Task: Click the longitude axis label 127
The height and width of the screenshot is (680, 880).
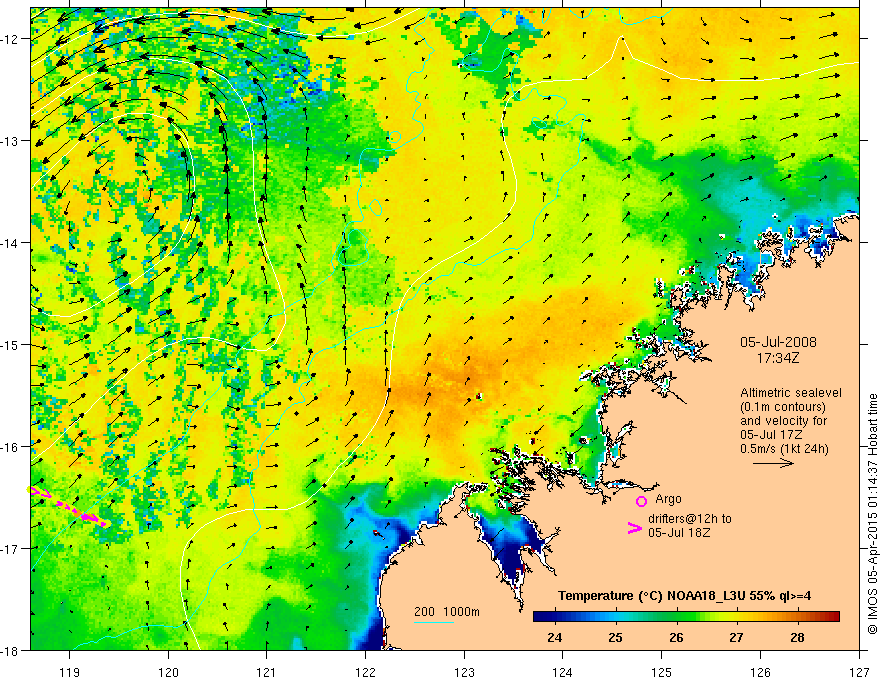Action: (x=859, y=672)
